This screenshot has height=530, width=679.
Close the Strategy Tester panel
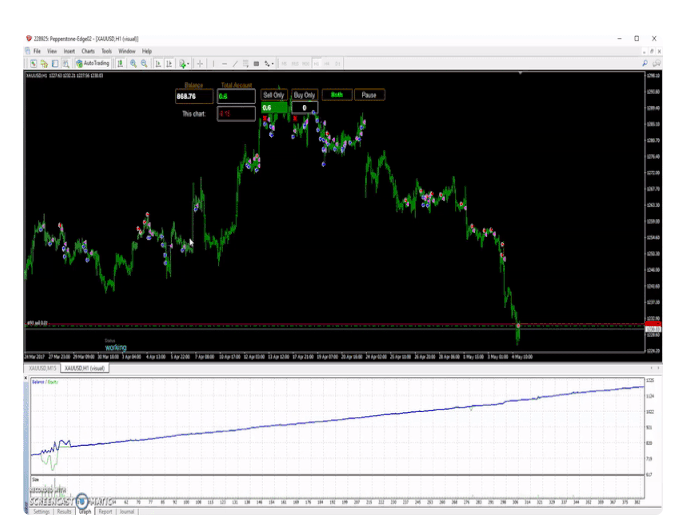coord(26,378)
